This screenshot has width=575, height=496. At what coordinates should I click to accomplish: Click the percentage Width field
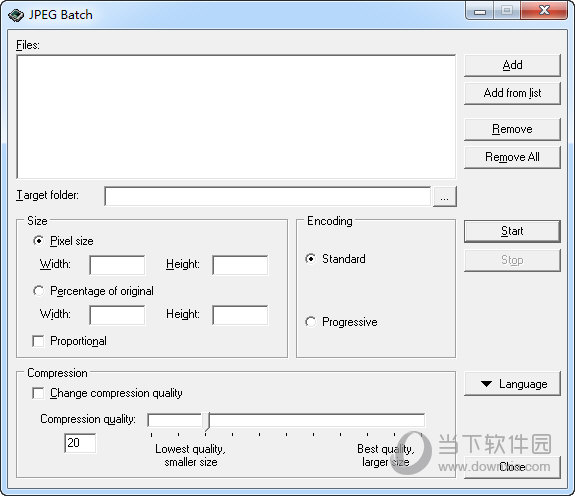tap(117, 315)
